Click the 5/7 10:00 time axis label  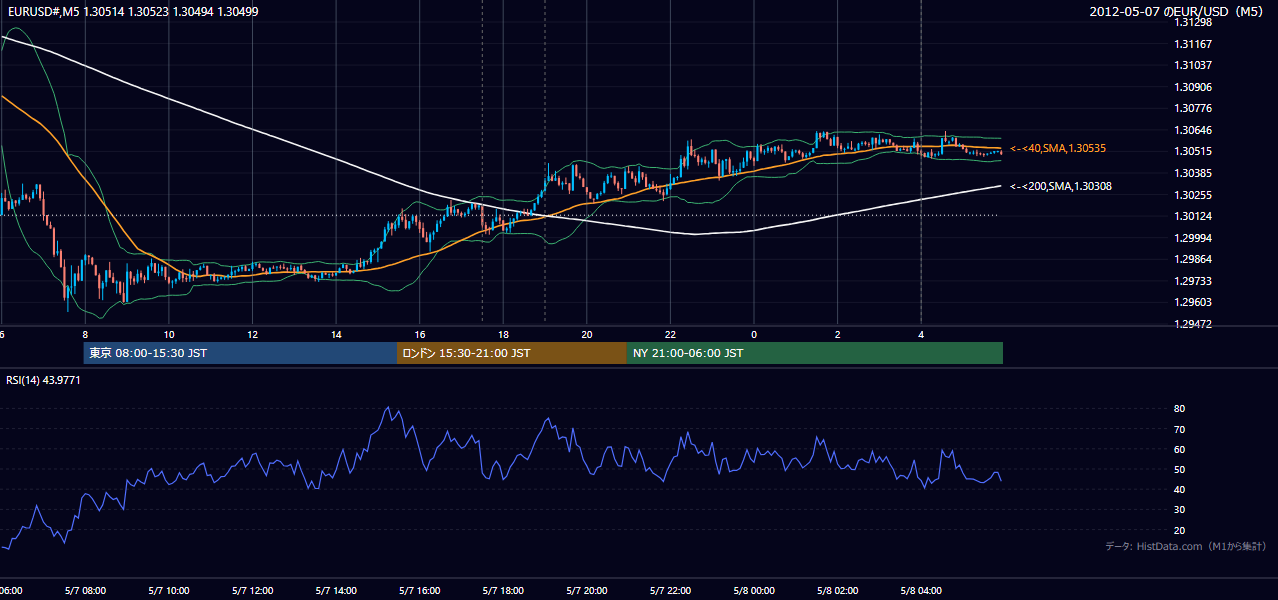click(169, 591)
